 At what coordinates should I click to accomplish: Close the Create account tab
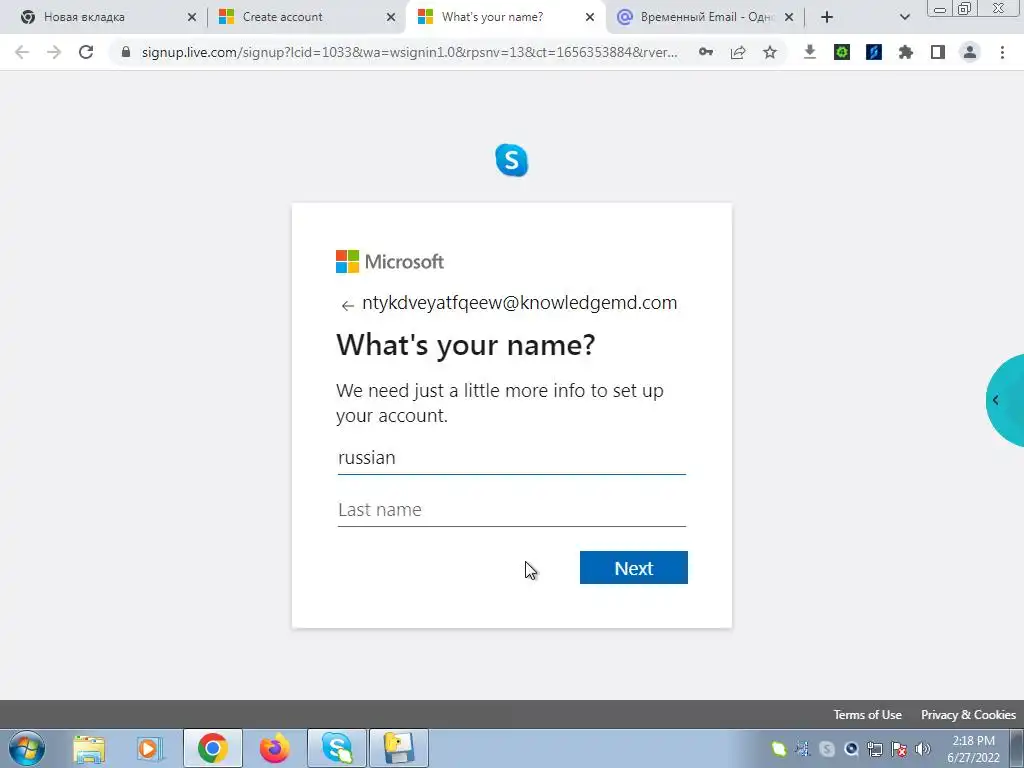tap(391, 17)
